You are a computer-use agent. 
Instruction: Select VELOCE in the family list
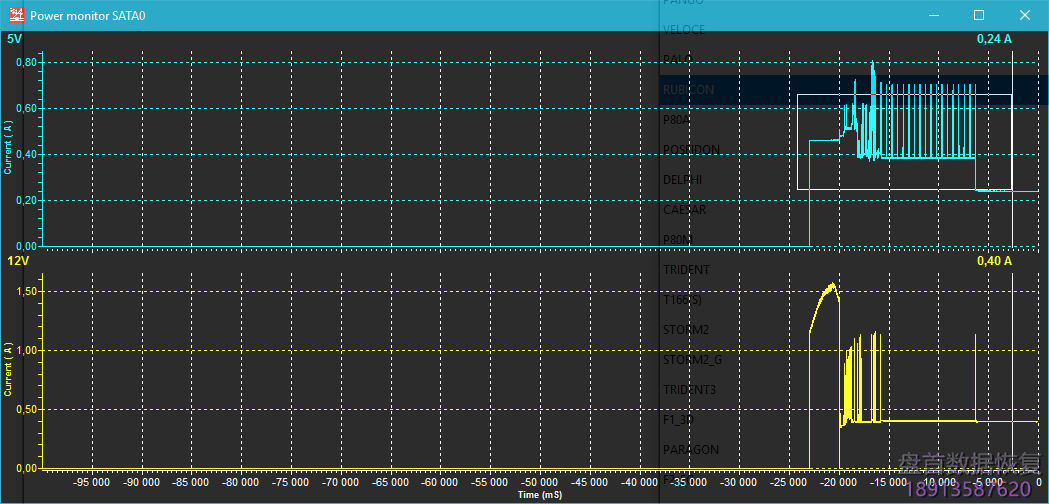684,30
